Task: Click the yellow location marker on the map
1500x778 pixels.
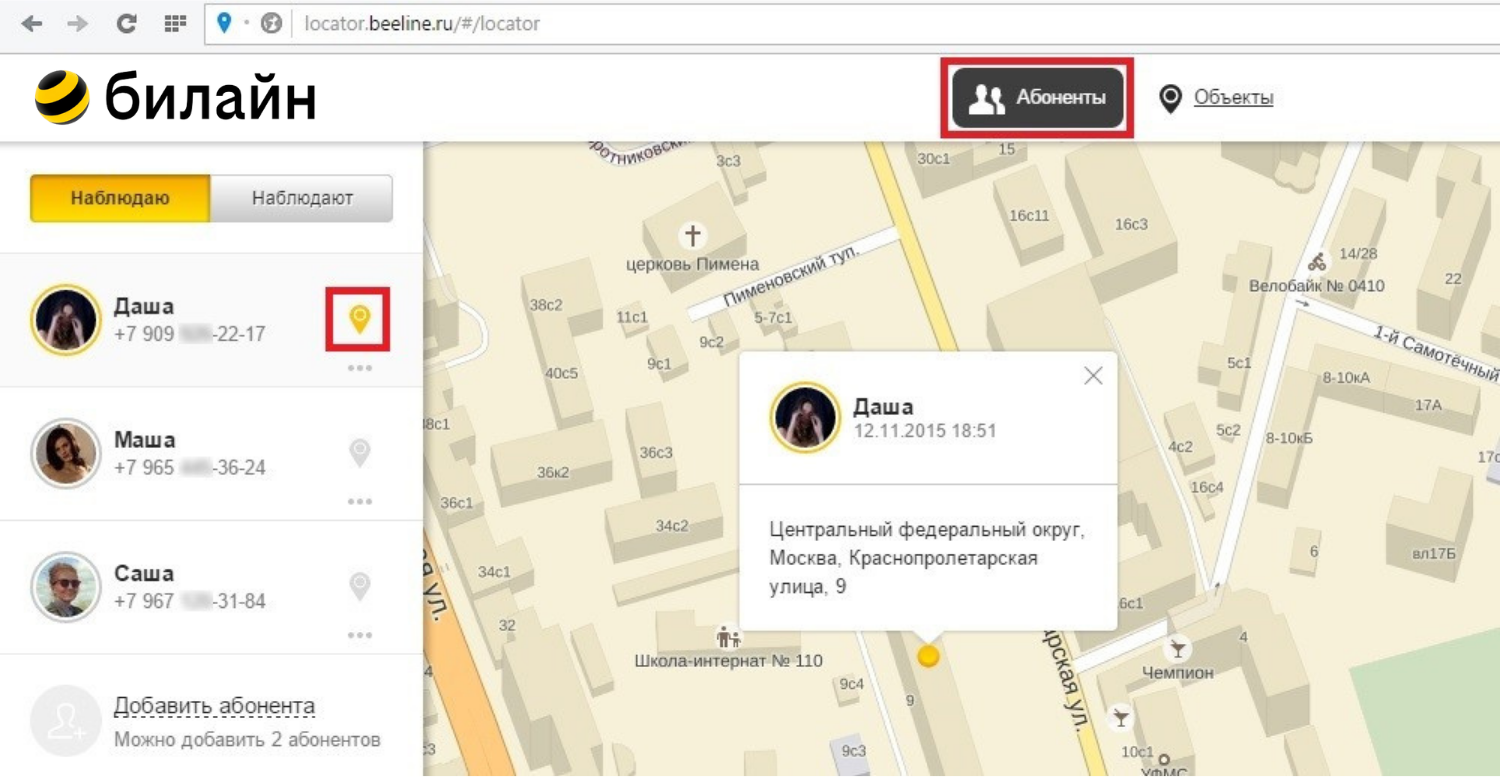Action: 929,656
